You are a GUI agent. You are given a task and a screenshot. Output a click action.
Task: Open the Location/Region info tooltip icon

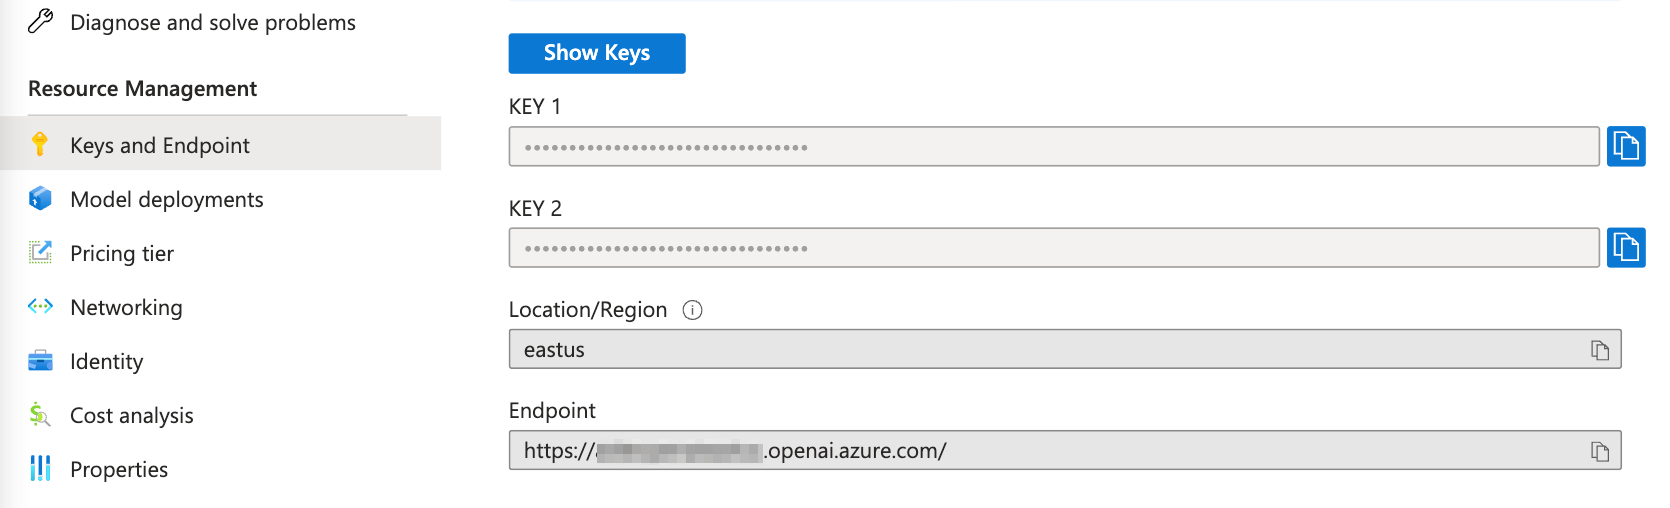pyautogui.click(x=692, y=310)
